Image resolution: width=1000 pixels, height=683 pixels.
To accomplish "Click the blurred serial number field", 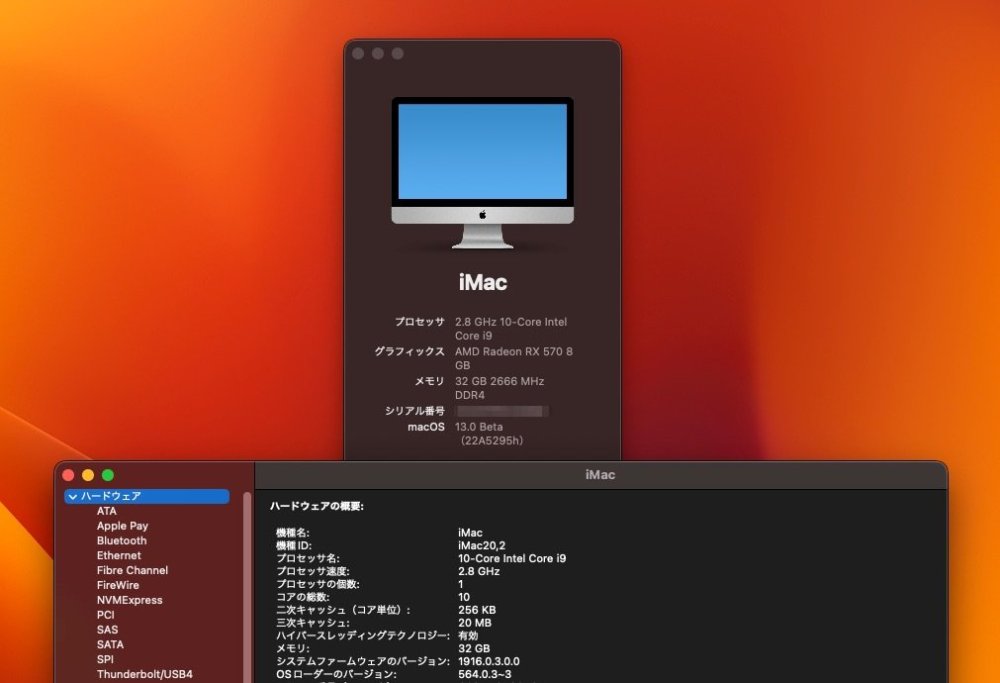I will (502, 411).
